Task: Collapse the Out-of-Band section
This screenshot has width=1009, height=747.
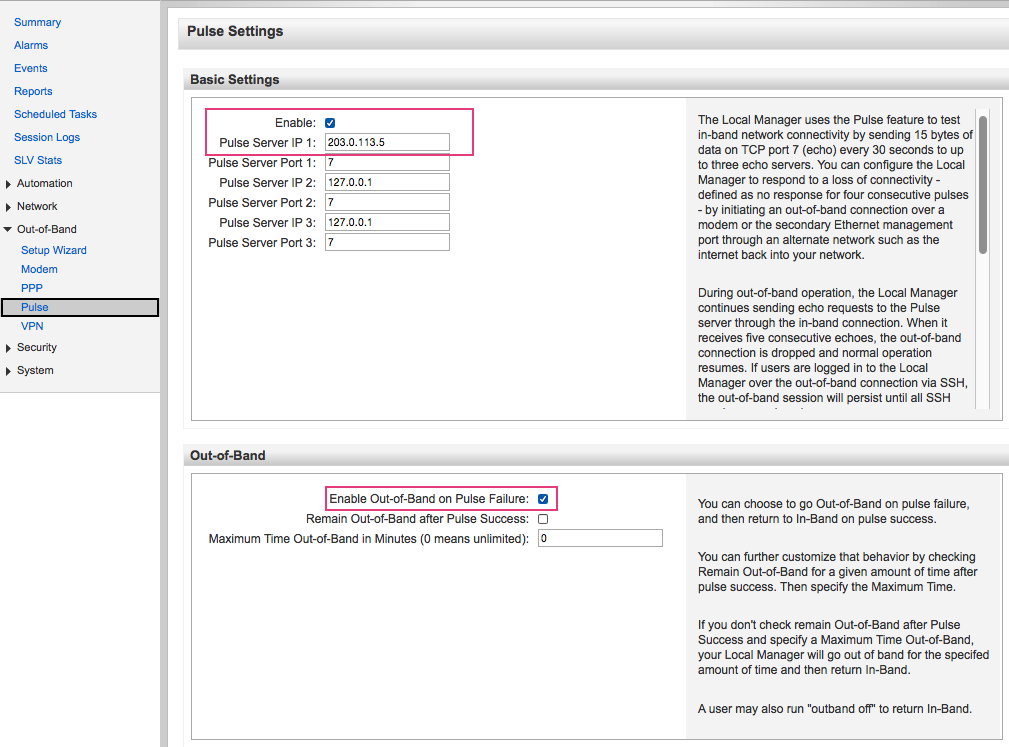Action: coord(9,230)
